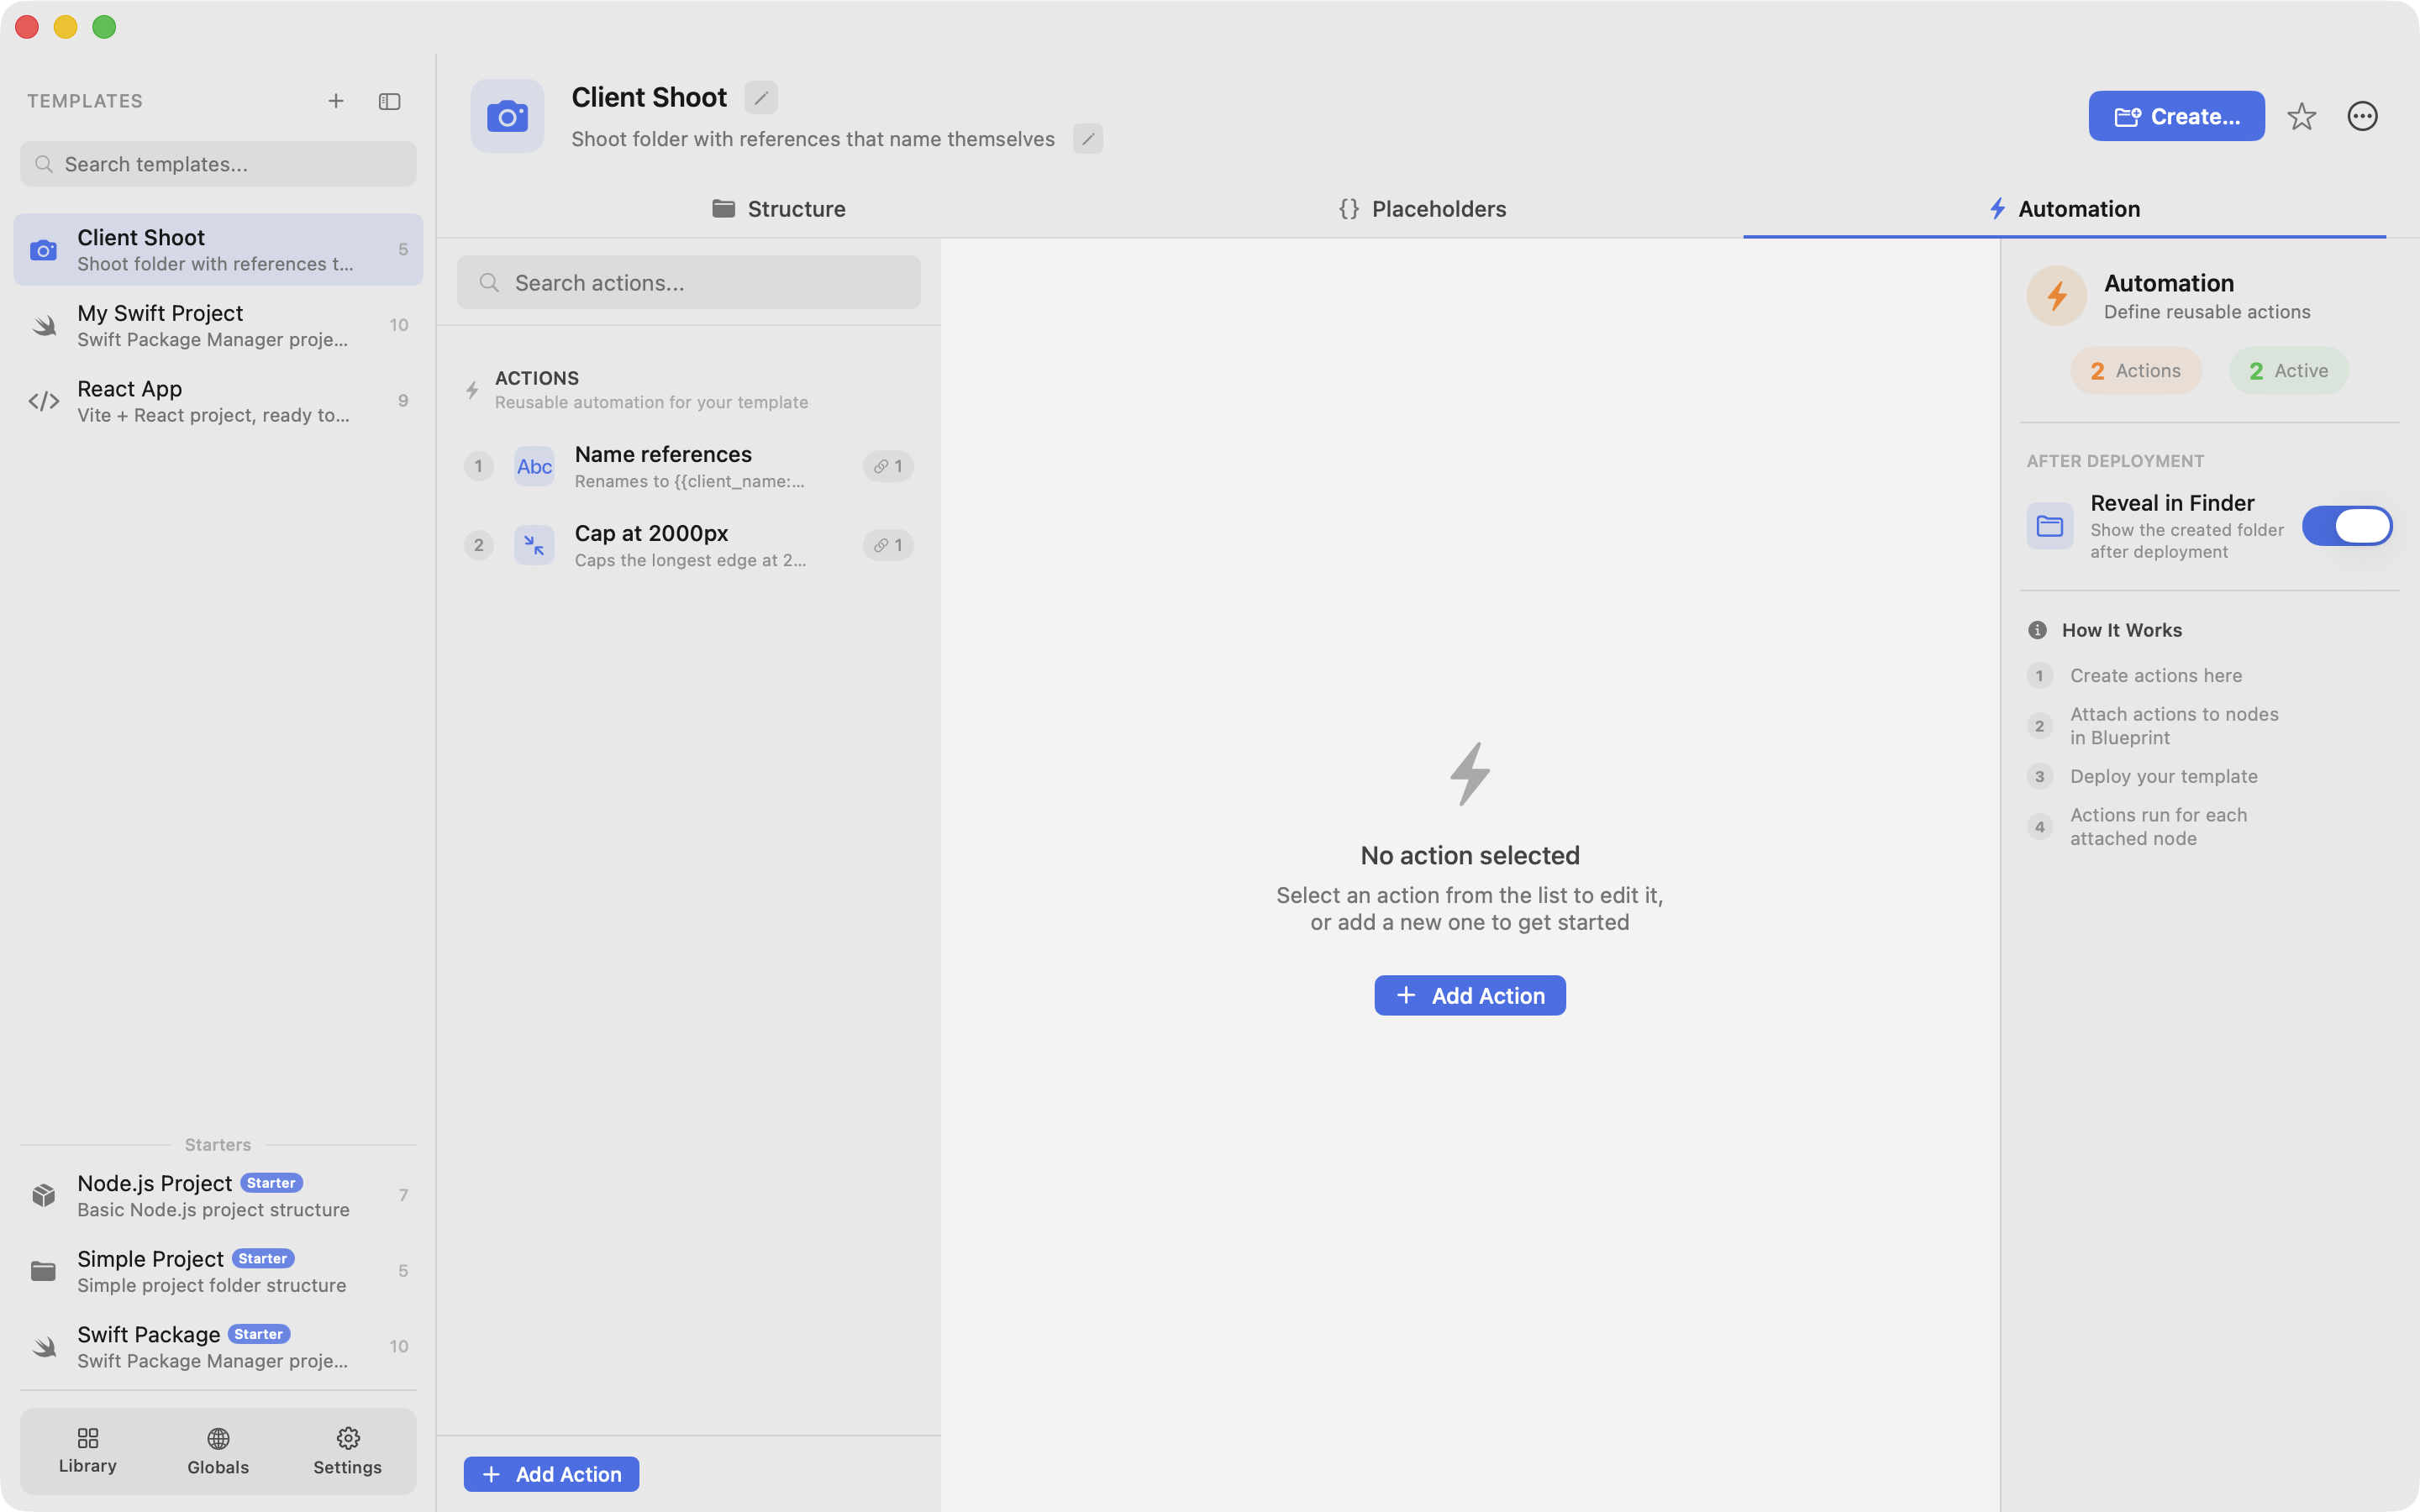Click the Search actions field
The height and width of the screenshot is (1512, 2420).
688,283
